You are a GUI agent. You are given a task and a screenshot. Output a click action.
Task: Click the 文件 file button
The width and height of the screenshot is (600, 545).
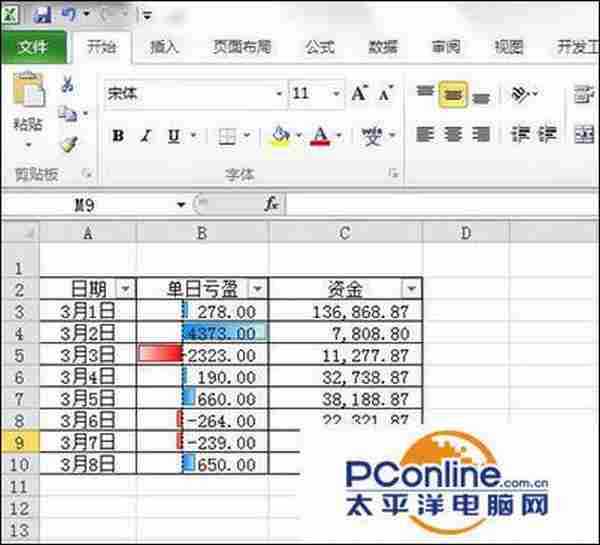(33, 46)
